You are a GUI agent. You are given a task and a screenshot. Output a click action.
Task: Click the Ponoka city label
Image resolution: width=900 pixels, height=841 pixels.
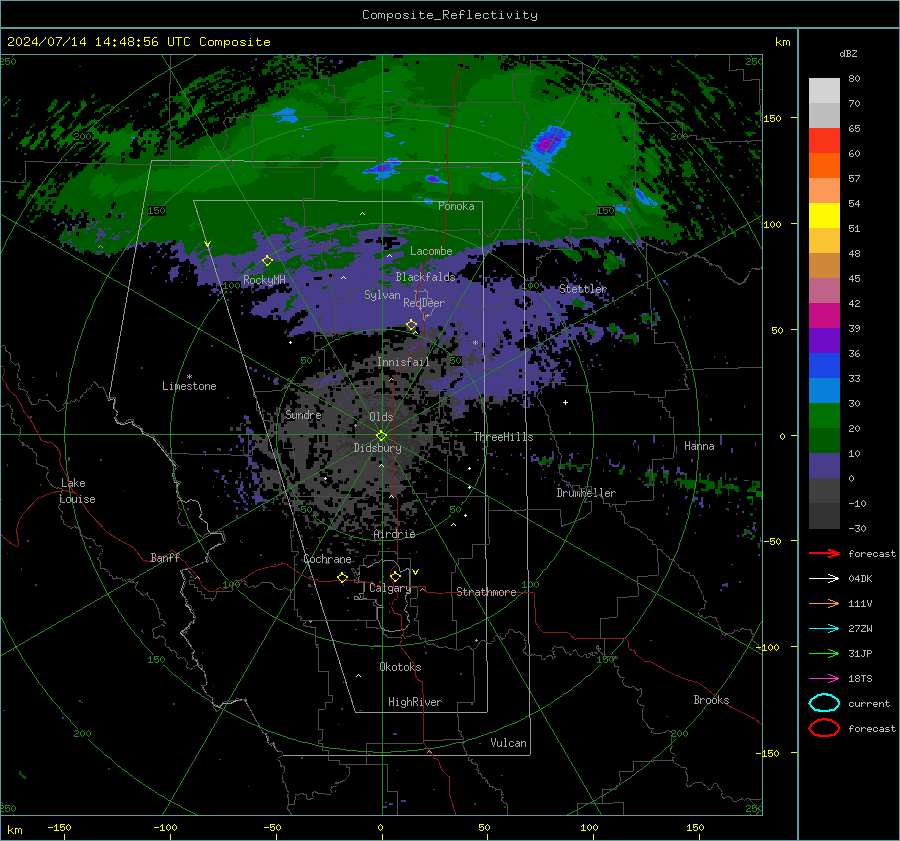(456, 206)
